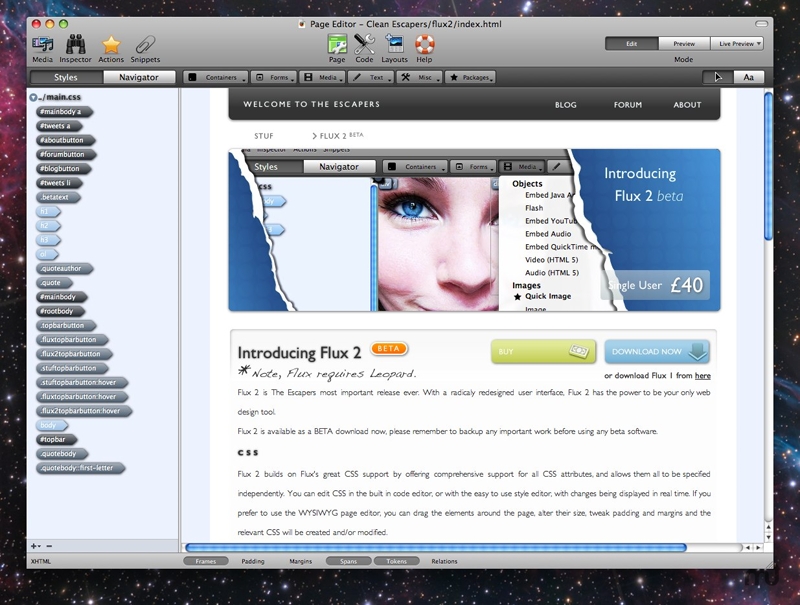Select the .stuftopbarbutton:hover style
This screenshot has width=800, height=605.
pyautogui.click(x=82, y=383)
